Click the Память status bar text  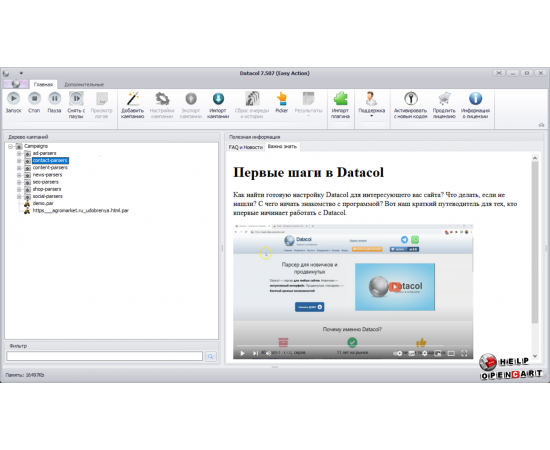pos(25,375)
